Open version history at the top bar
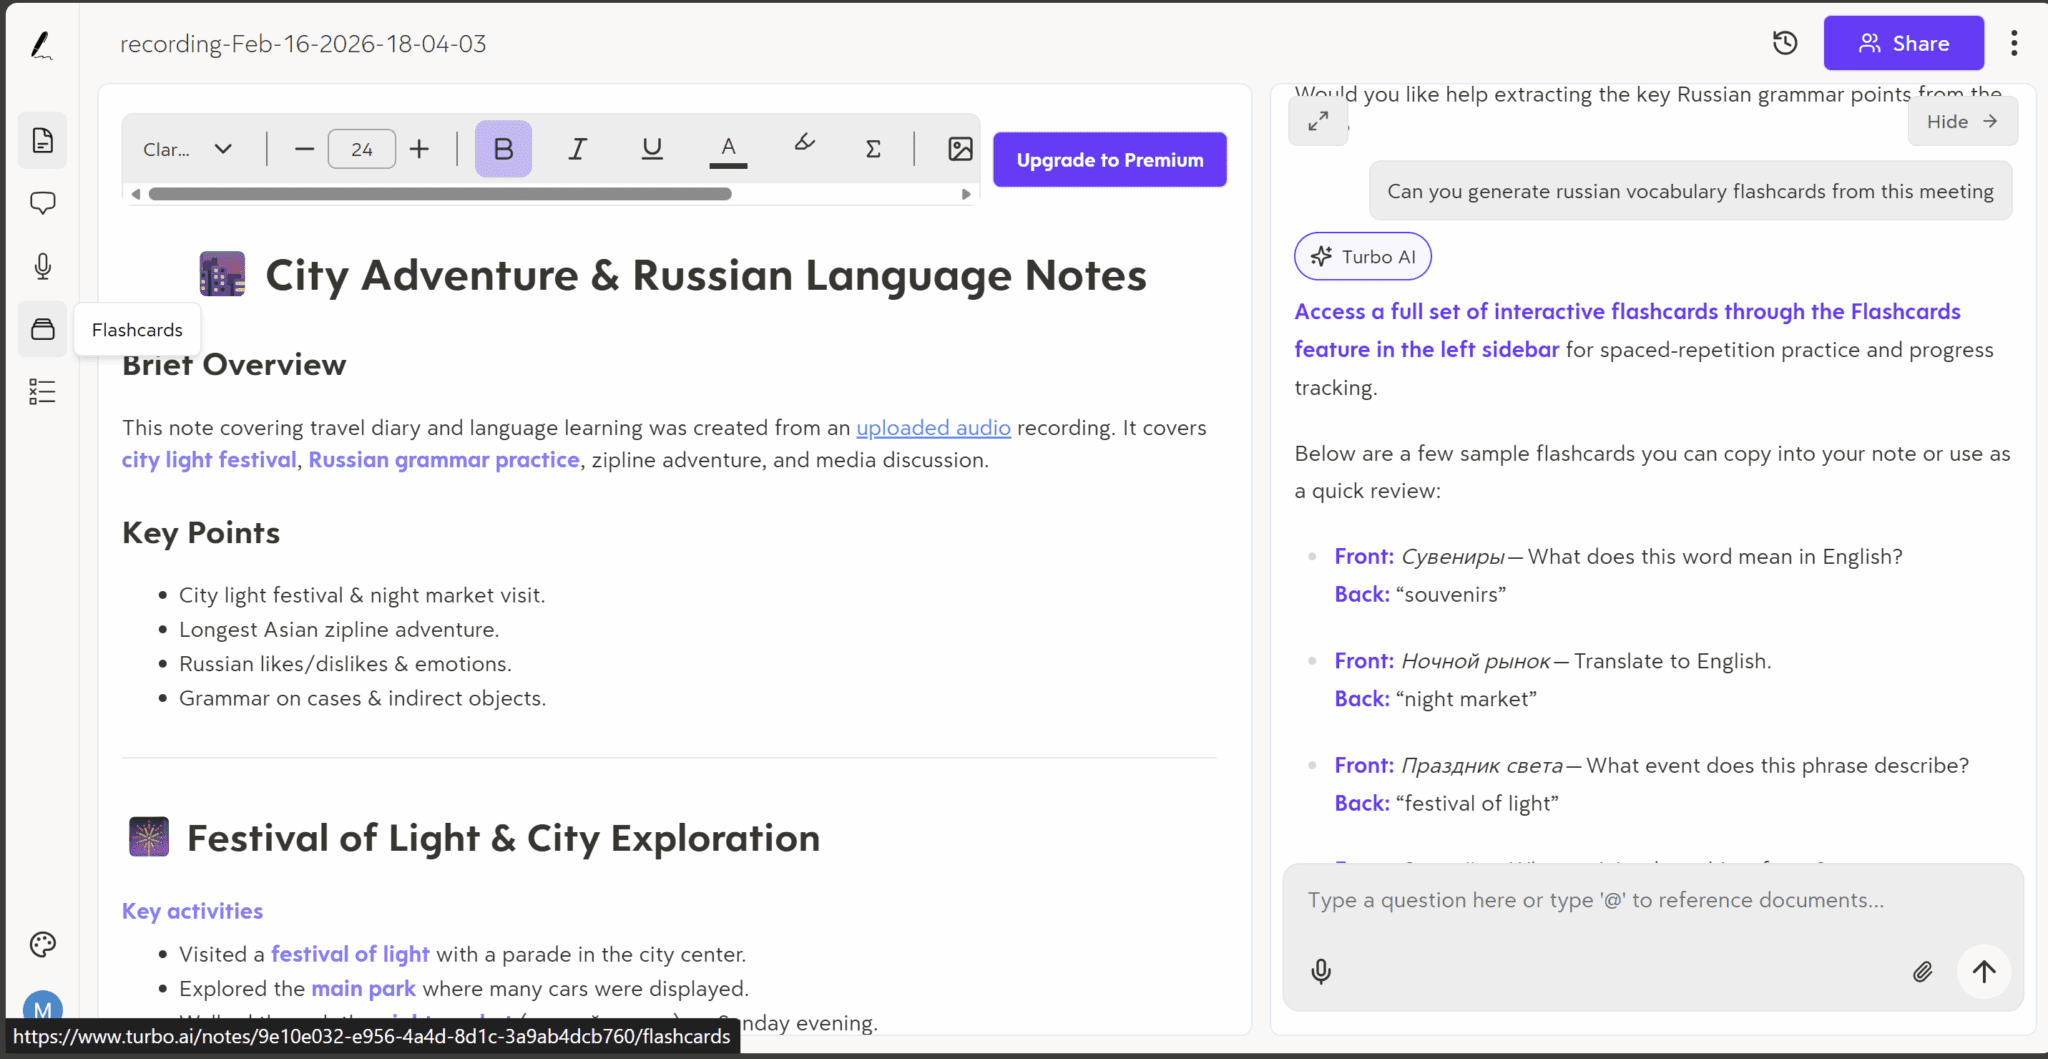Viewport: 2048px width, 1059px height. [1786, 42]
